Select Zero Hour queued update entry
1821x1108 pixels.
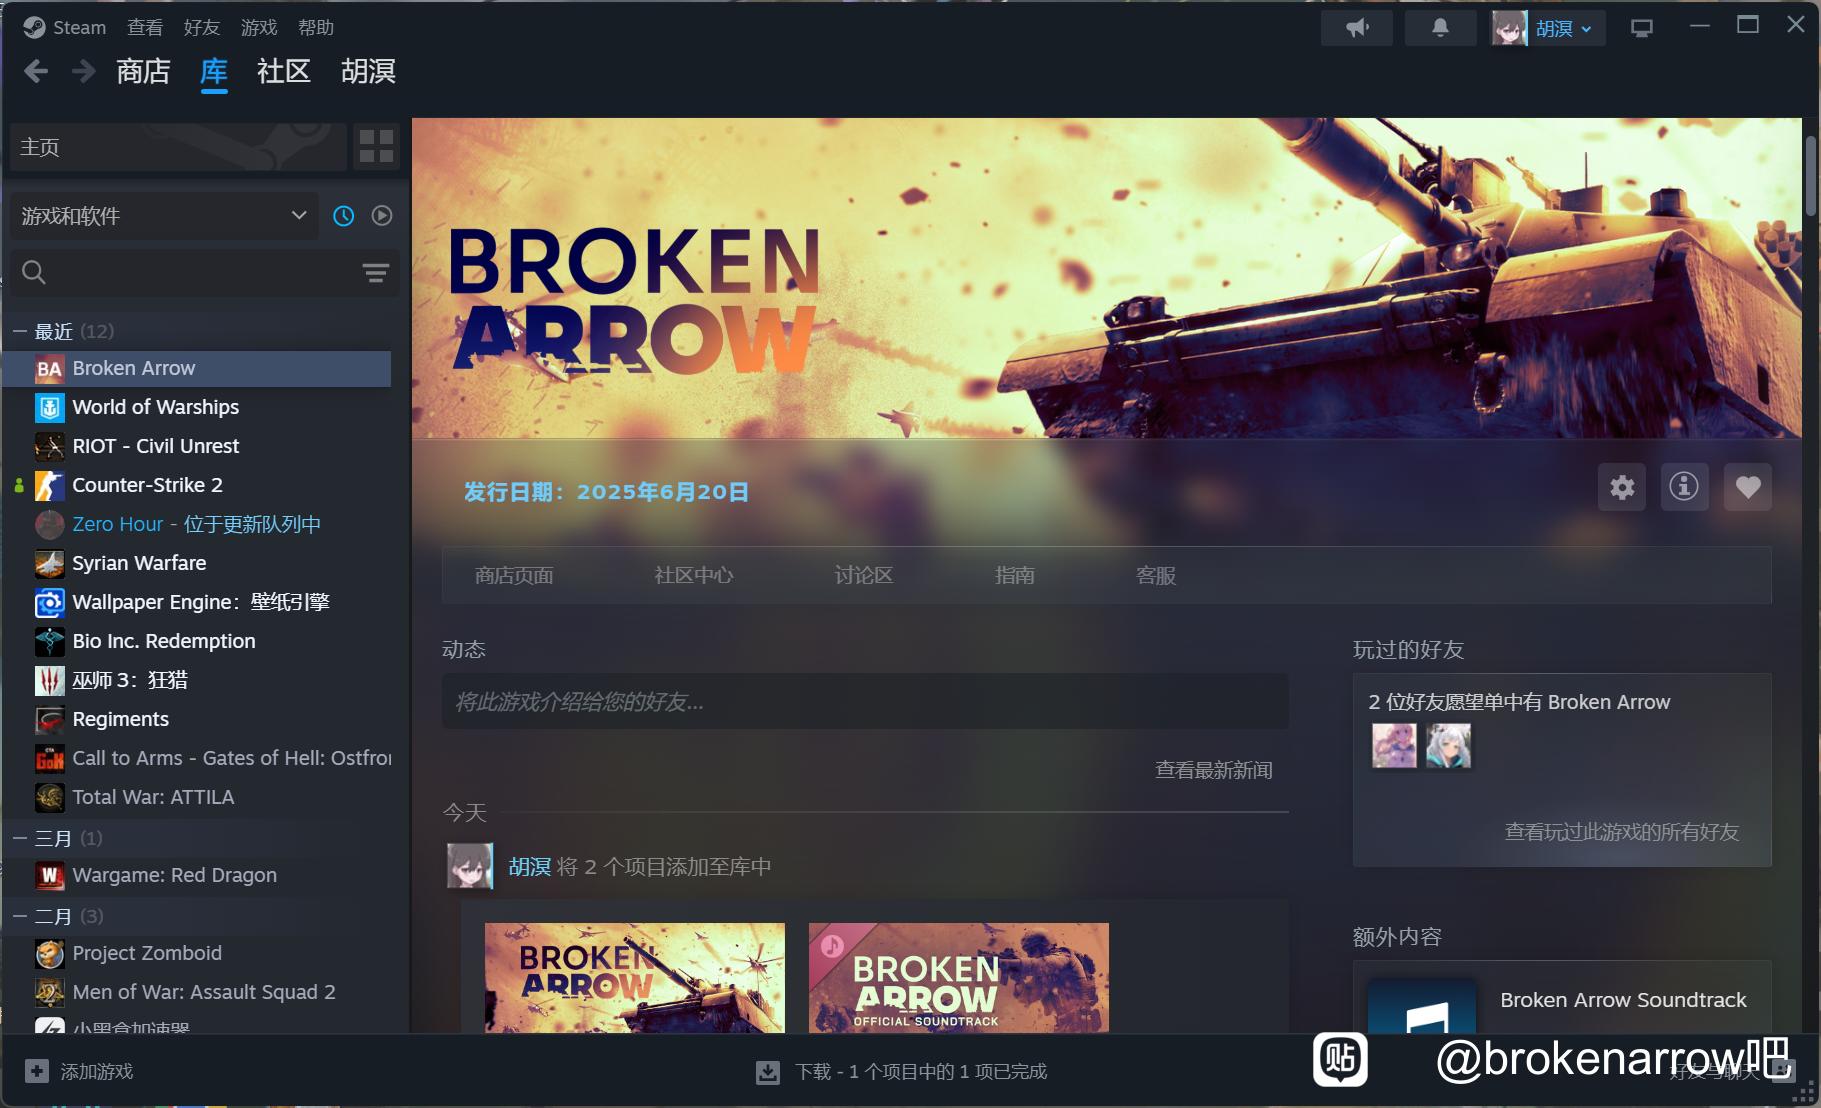point(197,524)
